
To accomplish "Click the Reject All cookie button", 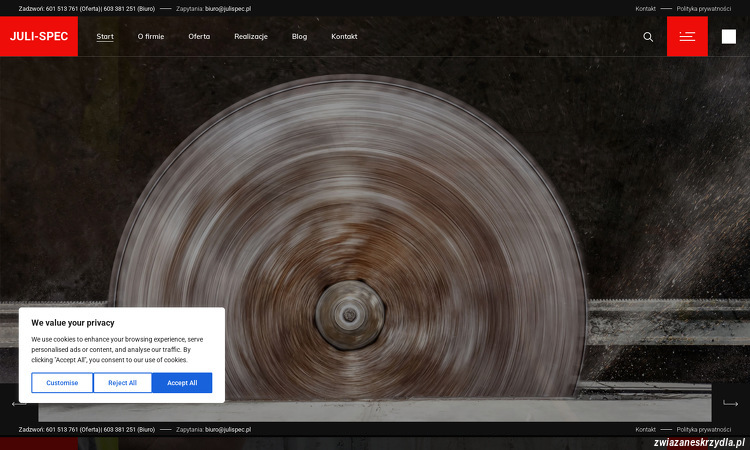I will pos(122,383).
